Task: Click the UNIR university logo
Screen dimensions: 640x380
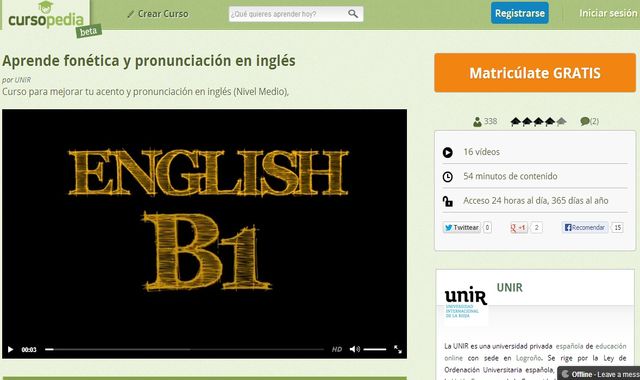Action: pos(466,302)
